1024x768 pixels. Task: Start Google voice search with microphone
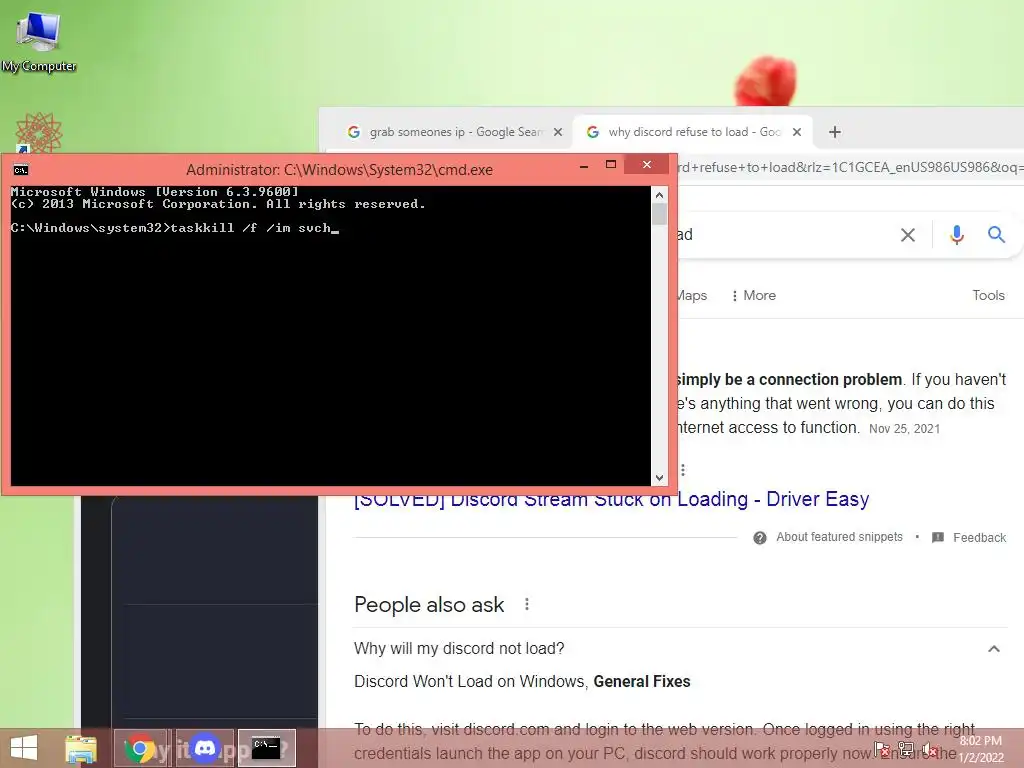957,234
